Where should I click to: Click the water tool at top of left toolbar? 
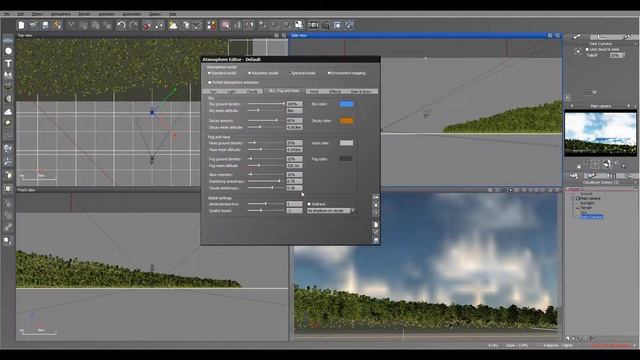click(x=8, y=40)
